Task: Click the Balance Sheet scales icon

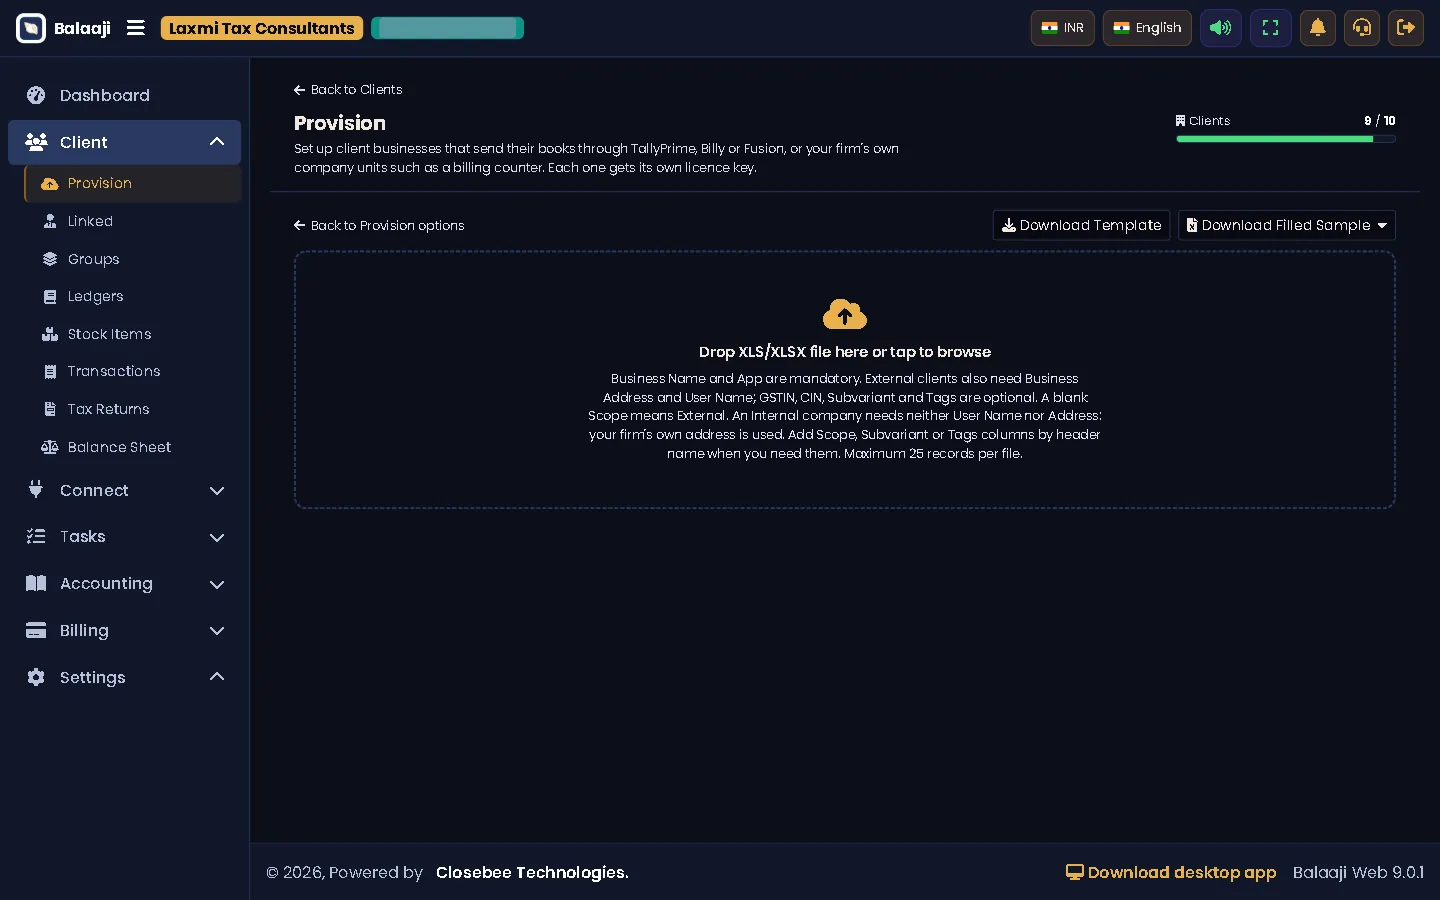Action: (50, 447)
